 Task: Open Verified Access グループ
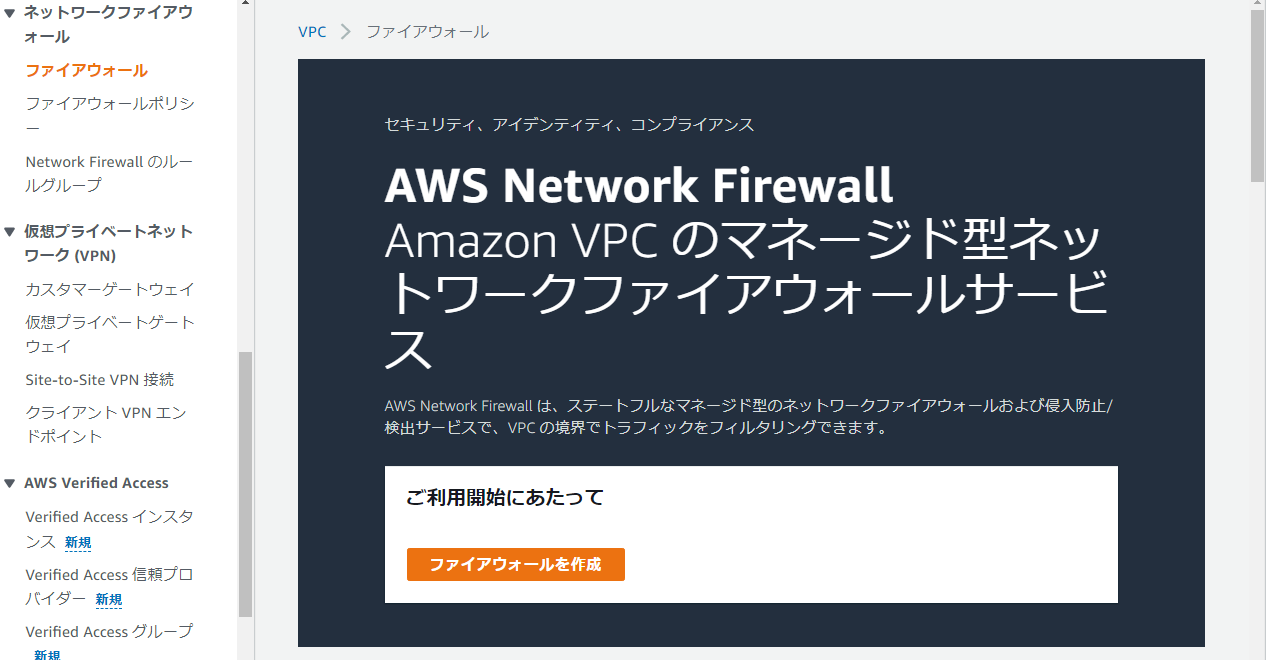[x=110, y=631]
